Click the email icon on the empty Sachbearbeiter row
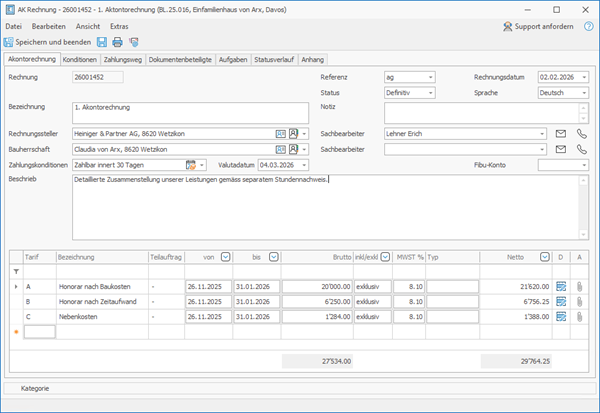 [x=561, y=150]
